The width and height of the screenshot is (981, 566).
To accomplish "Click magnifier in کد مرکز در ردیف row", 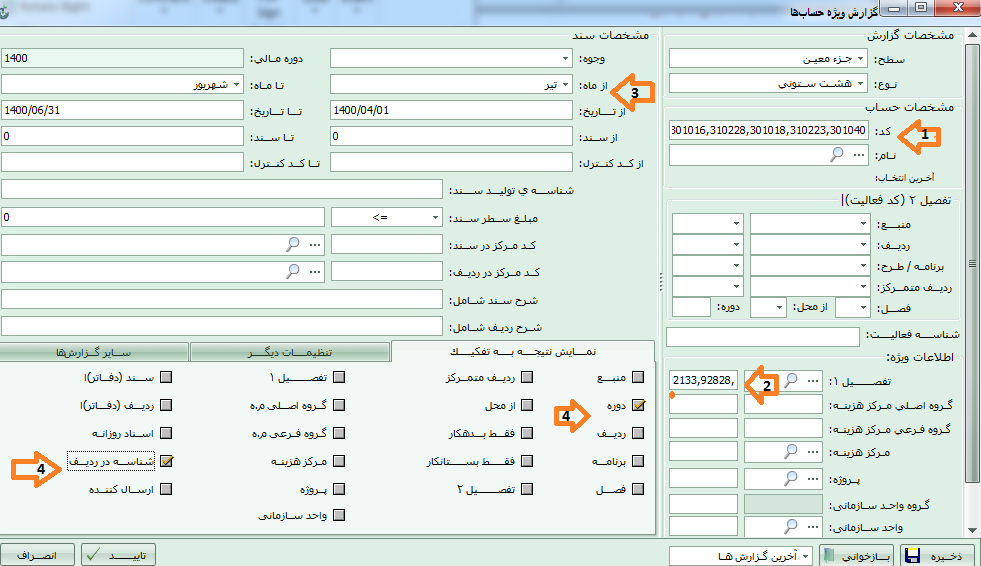I will pos(292,271).
